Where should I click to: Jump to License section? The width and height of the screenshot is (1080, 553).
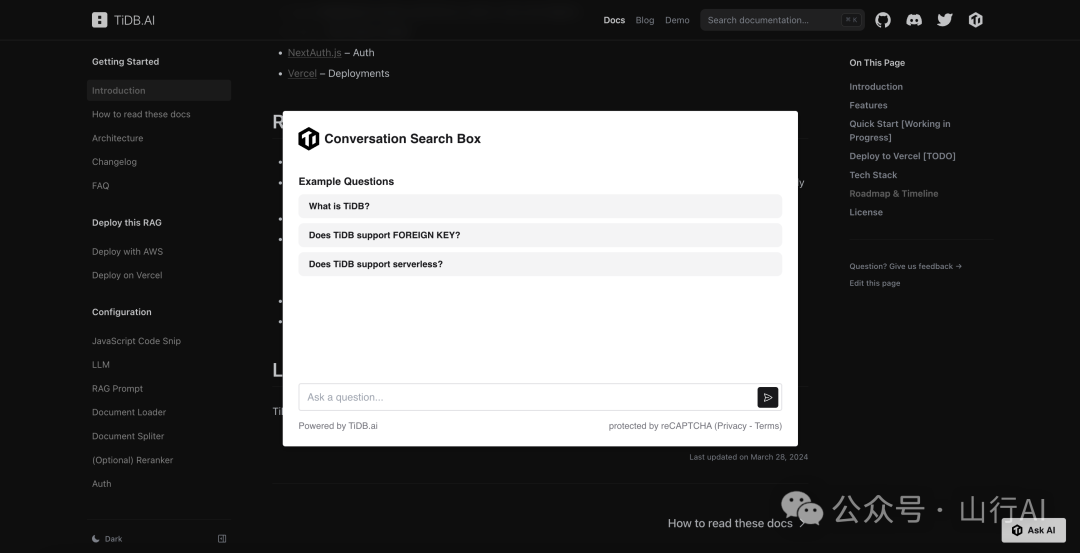coord(866,212)
